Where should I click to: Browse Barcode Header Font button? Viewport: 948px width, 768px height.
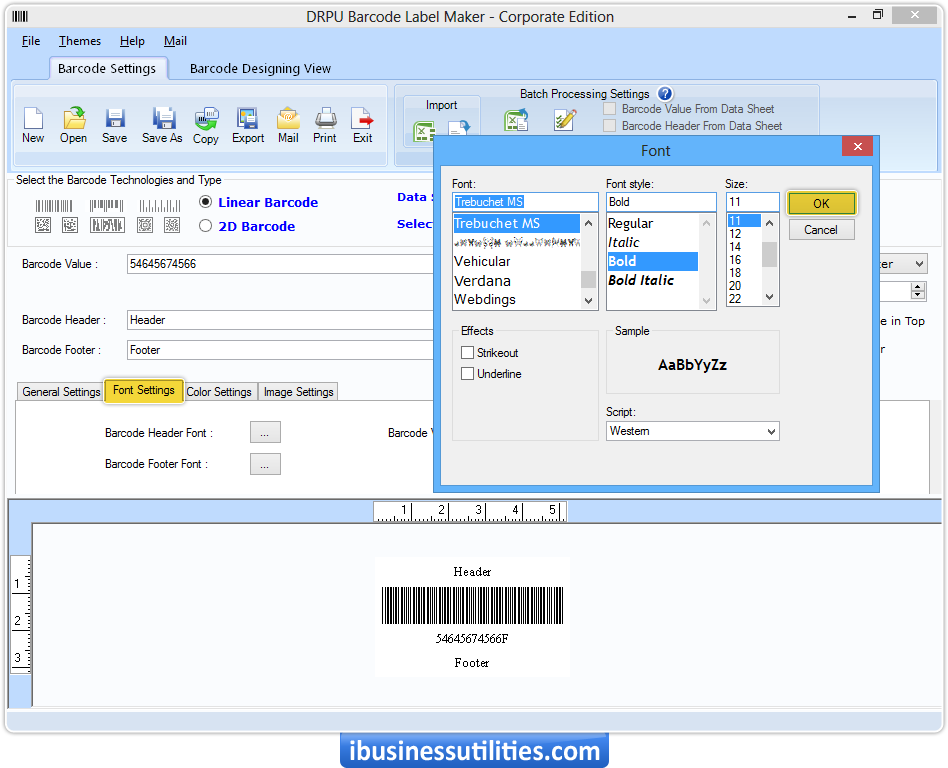pyautogui.click(x=265, y=433)
